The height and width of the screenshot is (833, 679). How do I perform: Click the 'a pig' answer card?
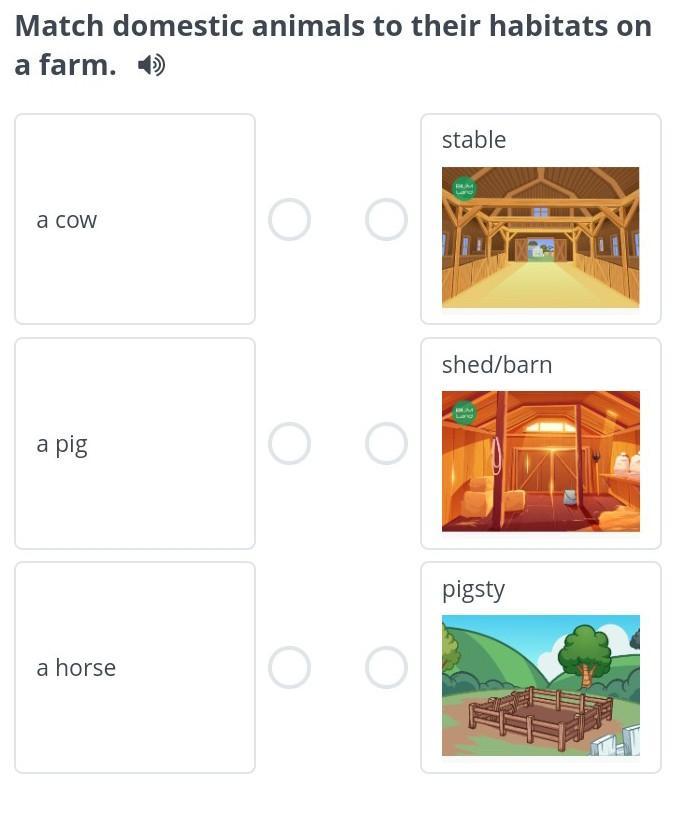click(x=135, y=443)
